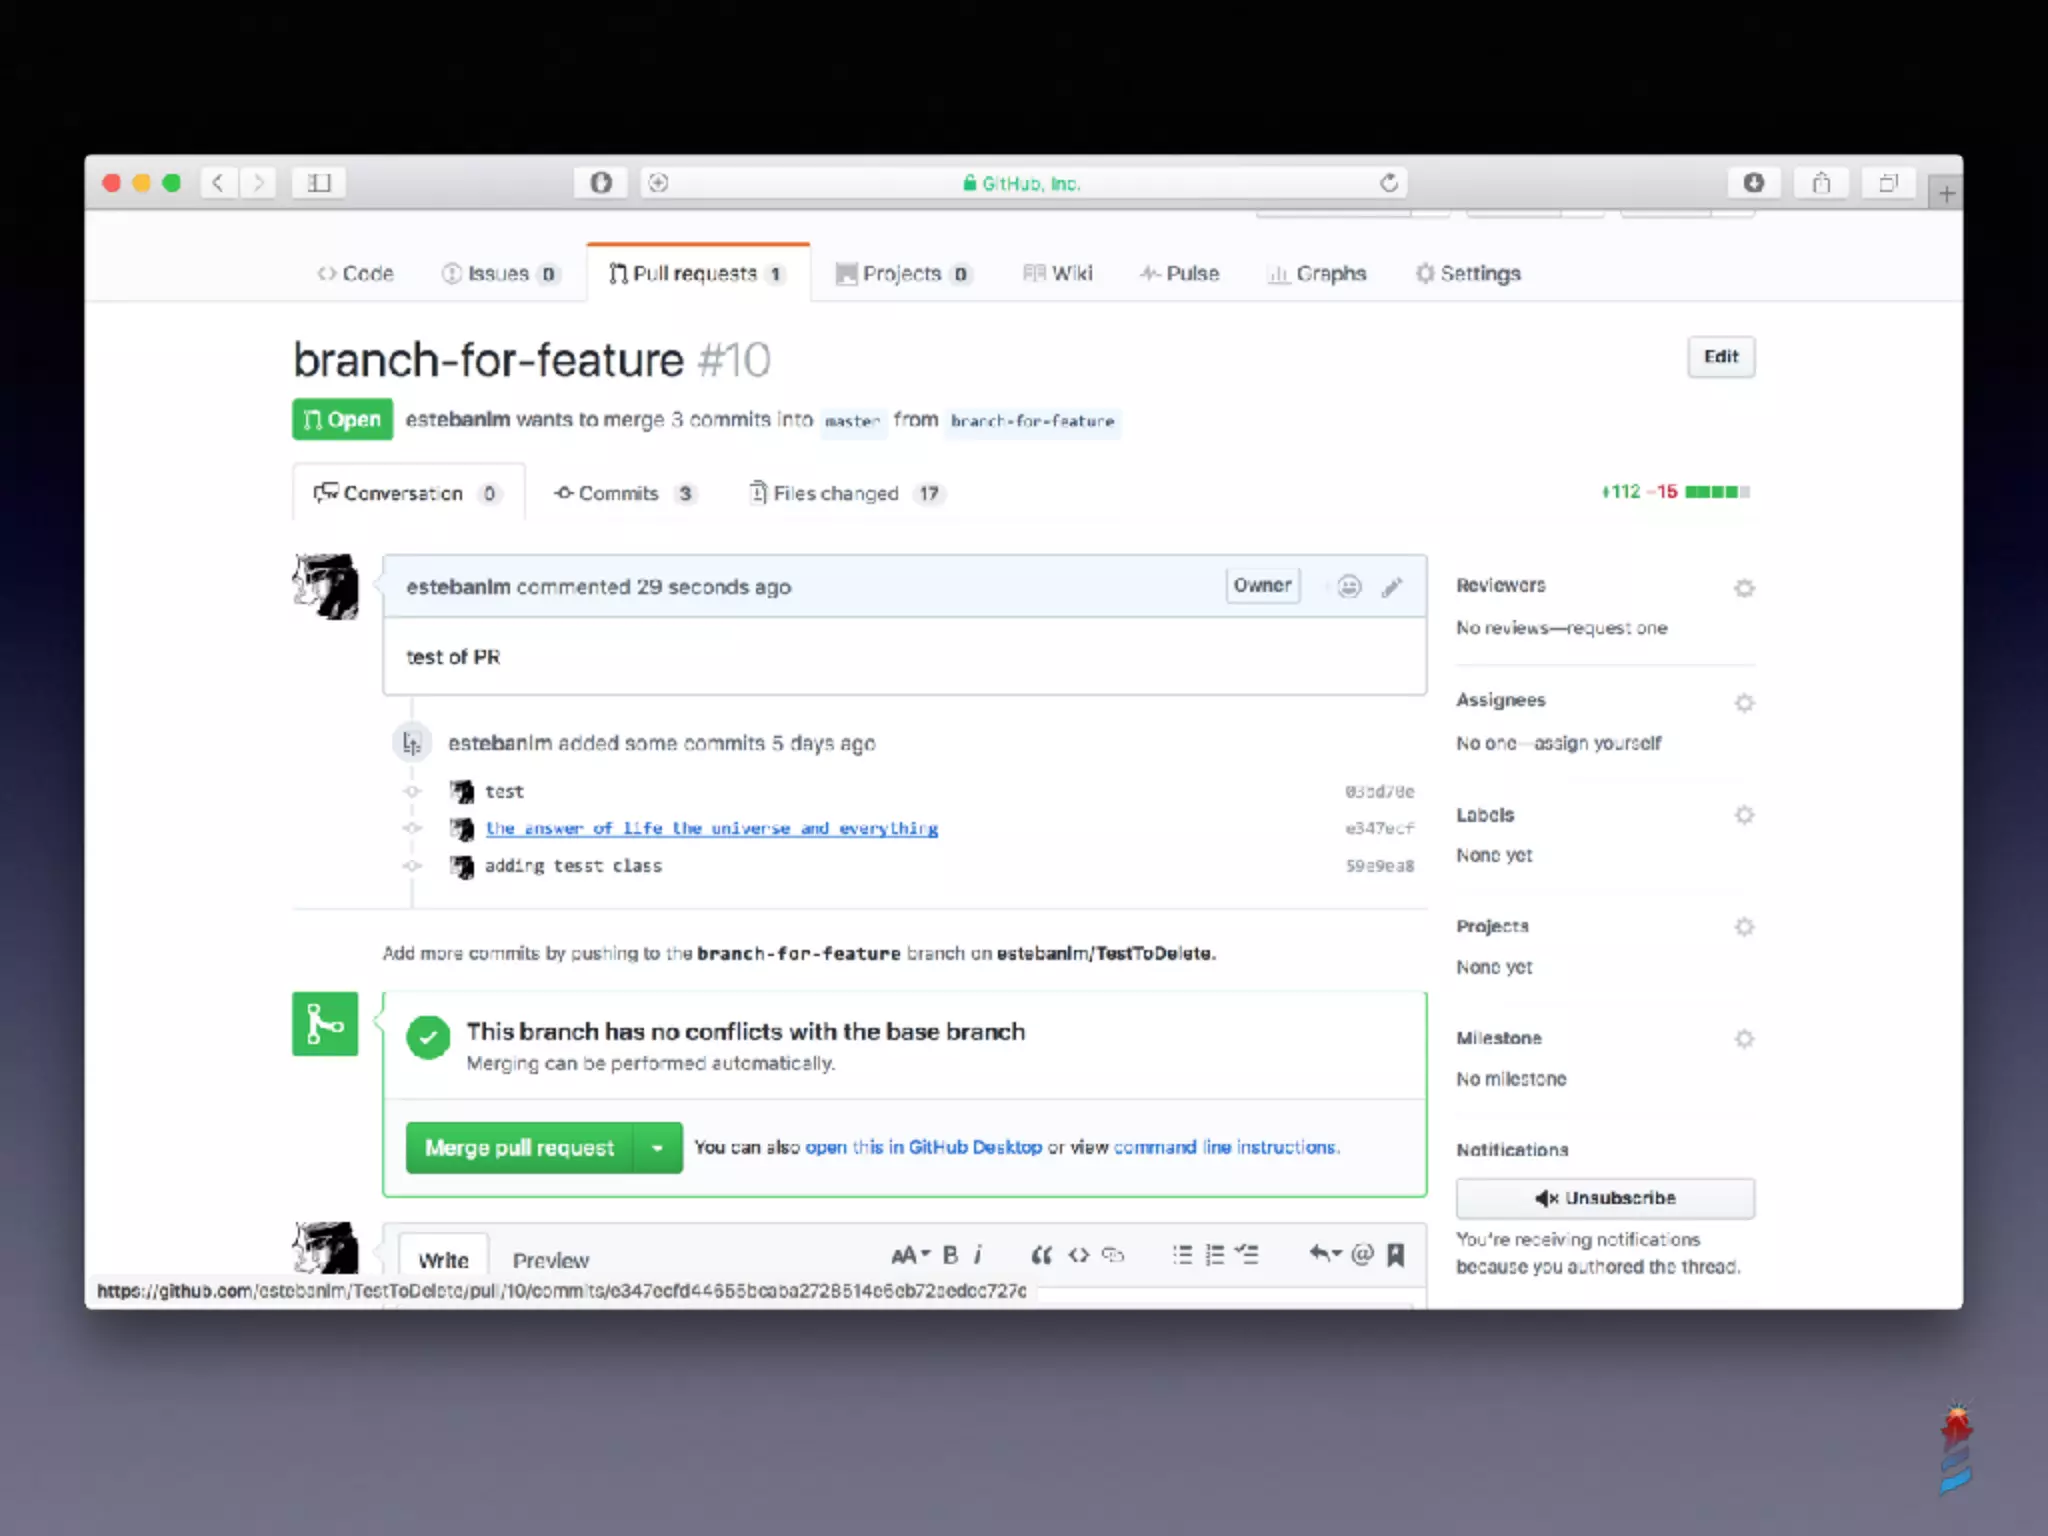Screen dimensions: 2048x1536
Task: Insert quote using the quote icon
Action: (1041, 1255)
